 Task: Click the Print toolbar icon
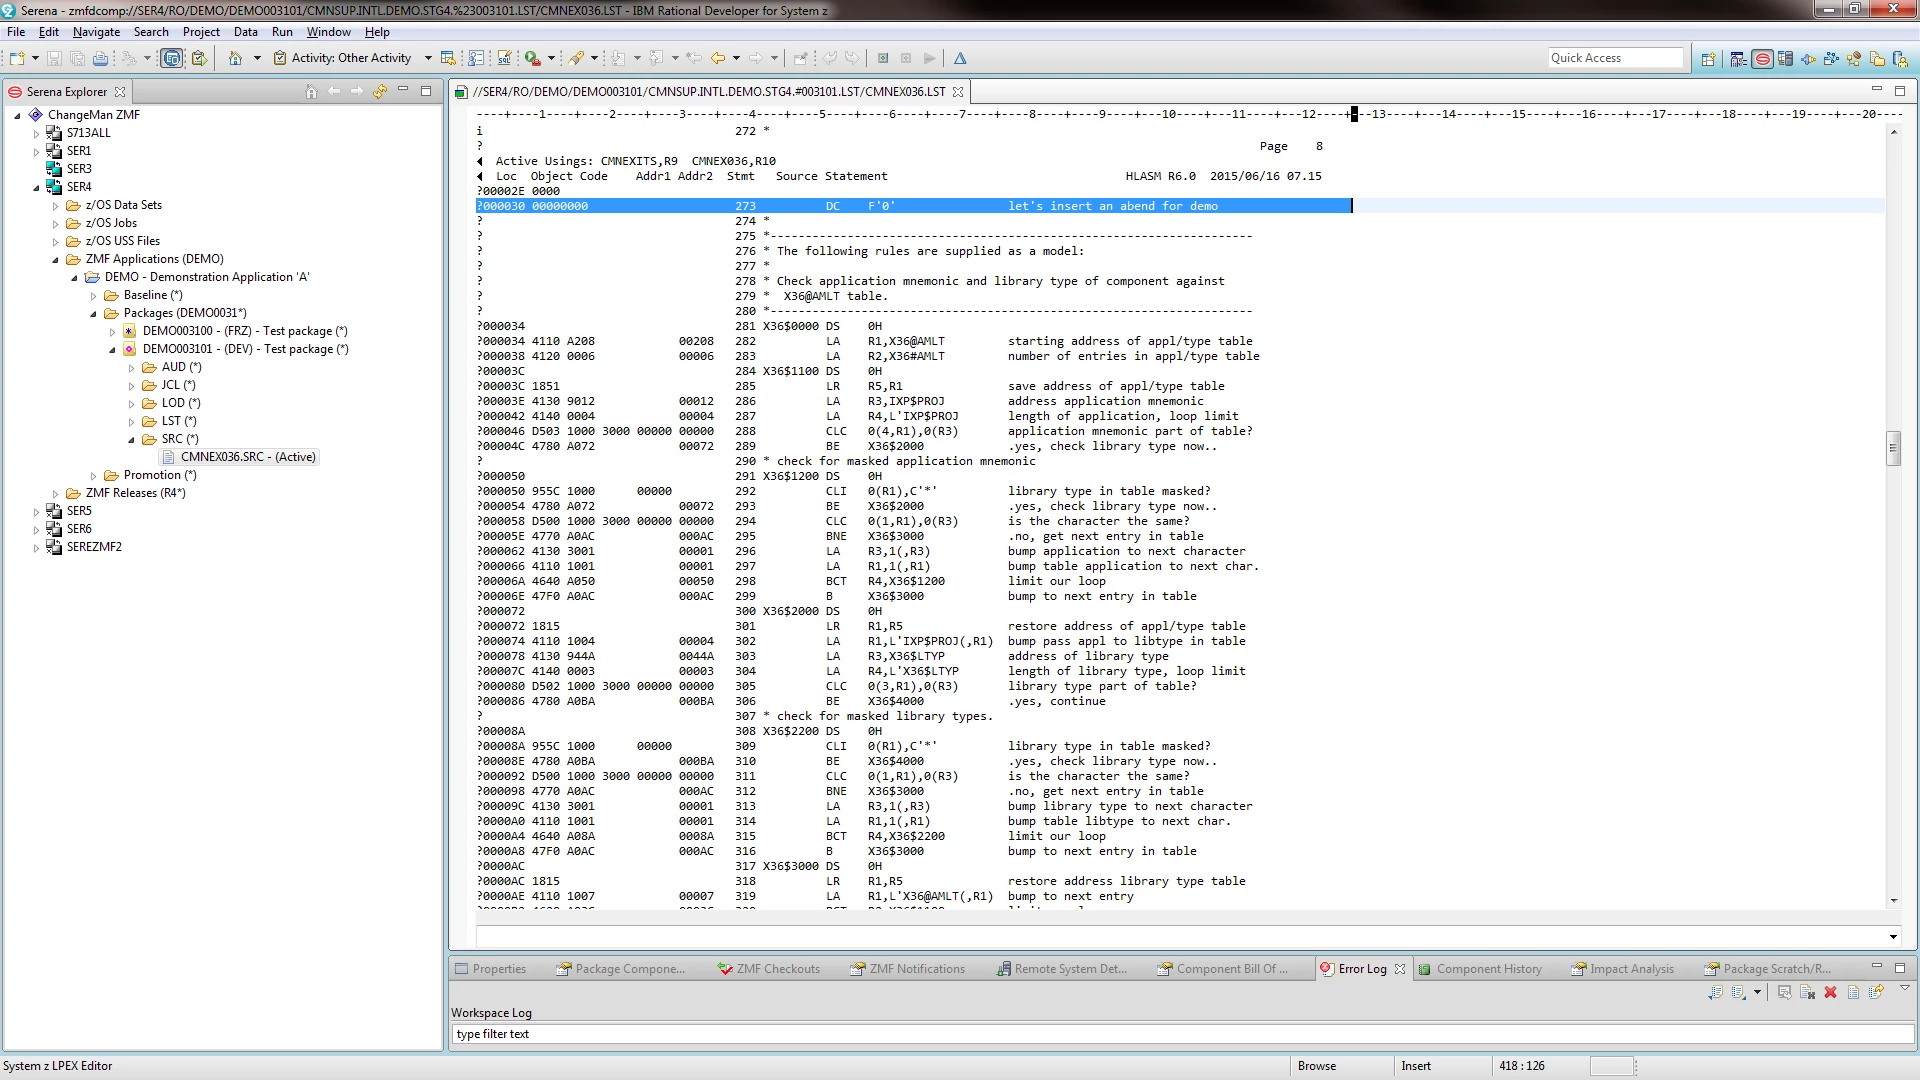pos(100,59)
